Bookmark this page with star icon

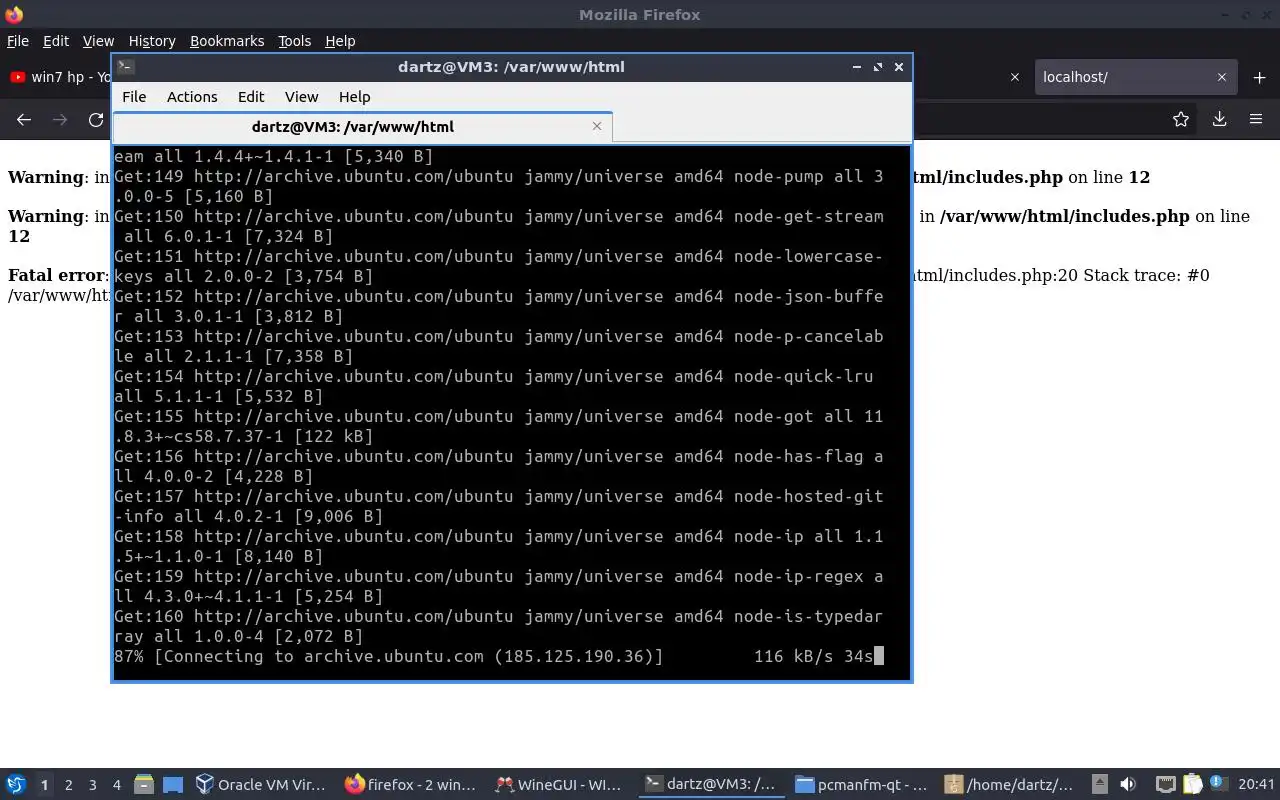[1181, 119]
